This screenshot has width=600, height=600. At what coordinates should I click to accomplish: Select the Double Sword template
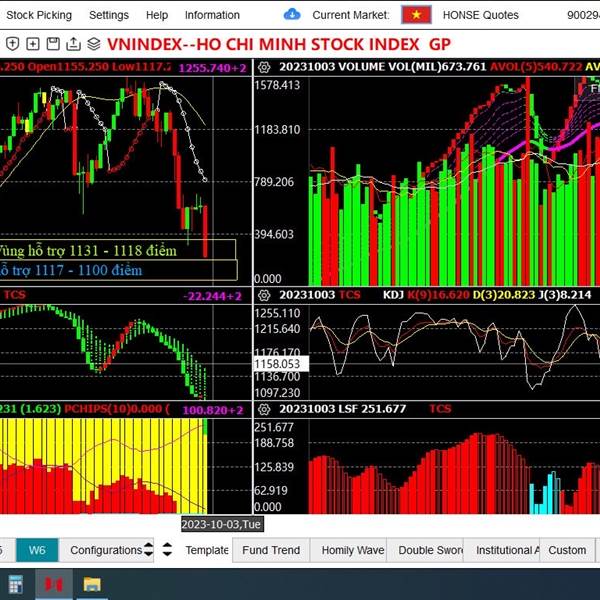pos(425,550)
